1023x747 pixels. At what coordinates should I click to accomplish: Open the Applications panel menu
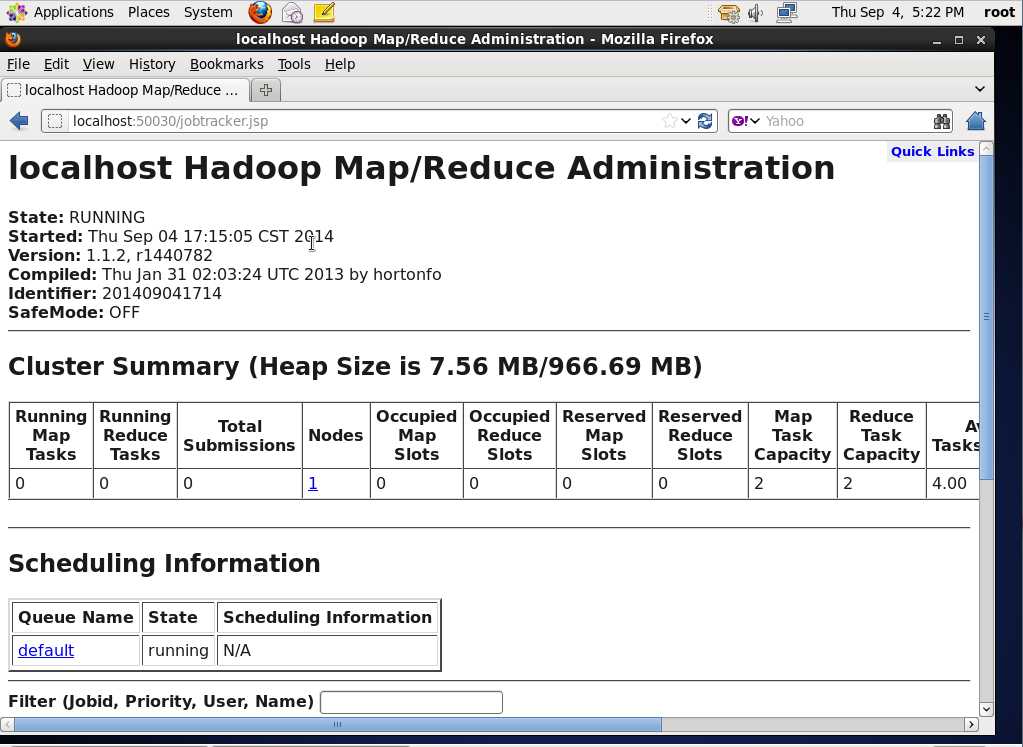(x=74, y=12)
